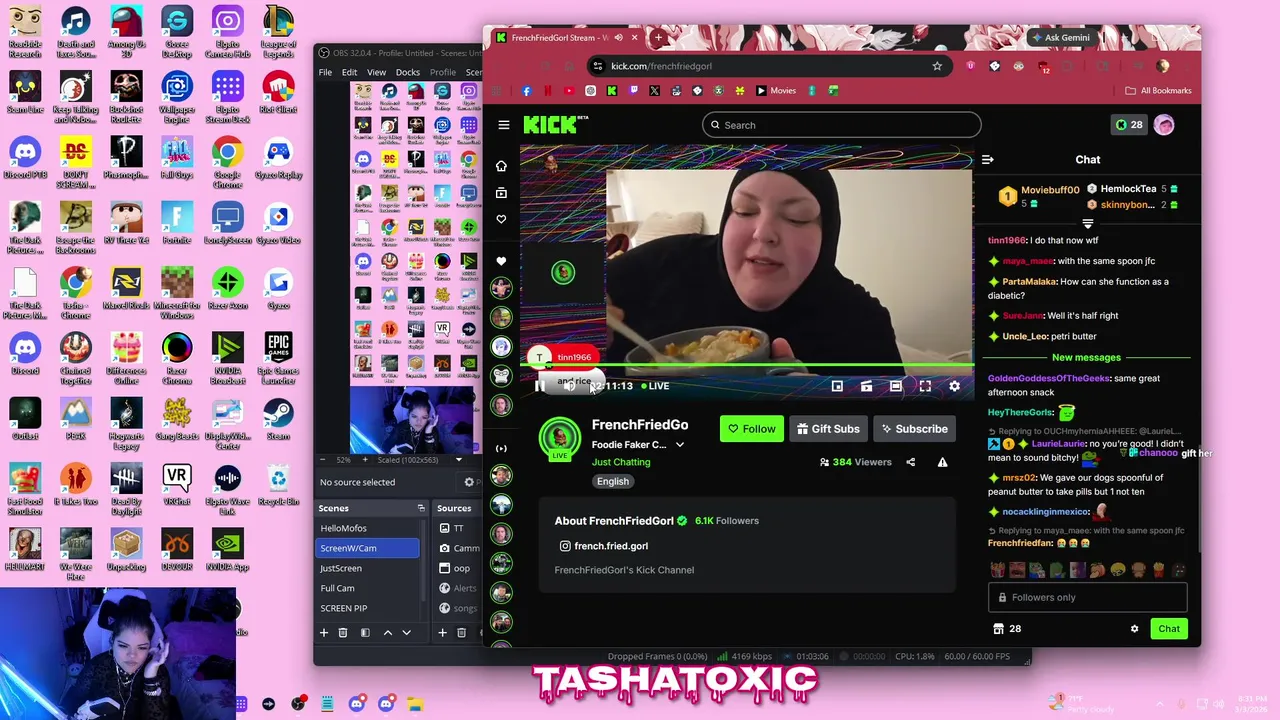Click Ask Gemini in Chrome
The width and height of the screenshot is (1280, 720).
tap(1059, 38)
